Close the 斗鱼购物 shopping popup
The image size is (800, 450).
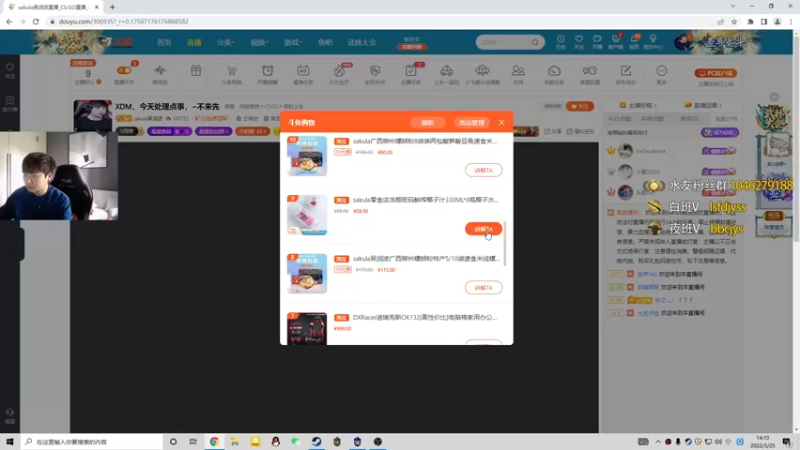click(502, 122)
